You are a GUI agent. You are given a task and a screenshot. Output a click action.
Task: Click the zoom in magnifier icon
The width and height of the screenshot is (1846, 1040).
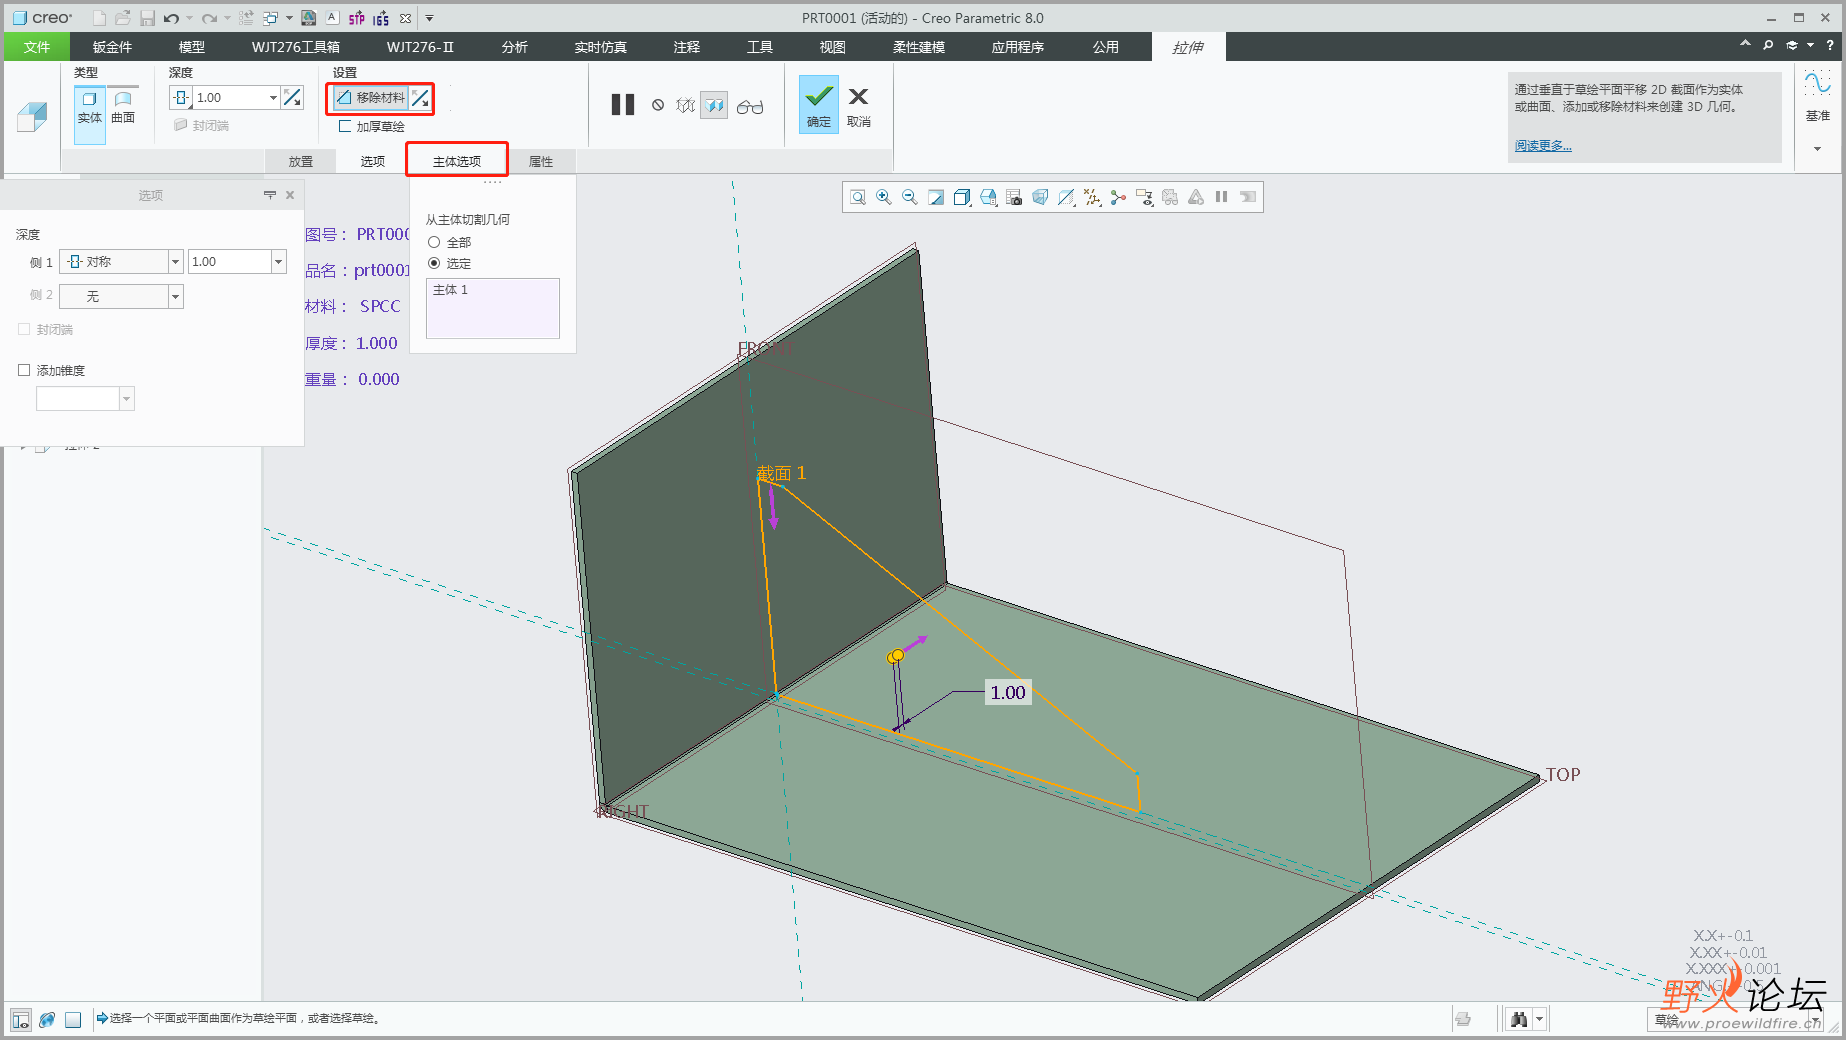point(884,197)
